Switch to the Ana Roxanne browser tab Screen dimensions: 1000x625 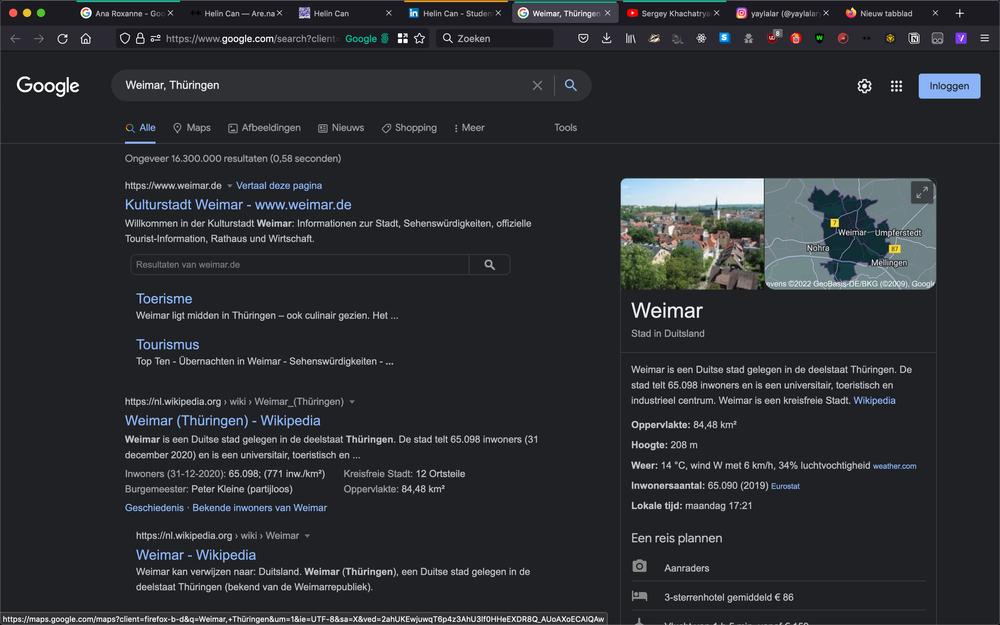pyautogui.click(x=126, y=13)
